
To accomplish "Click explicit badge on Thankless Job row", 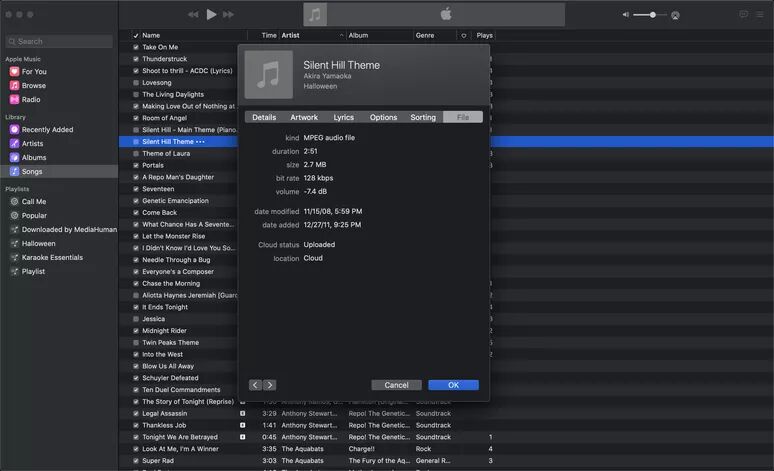I will click(242, 425).
